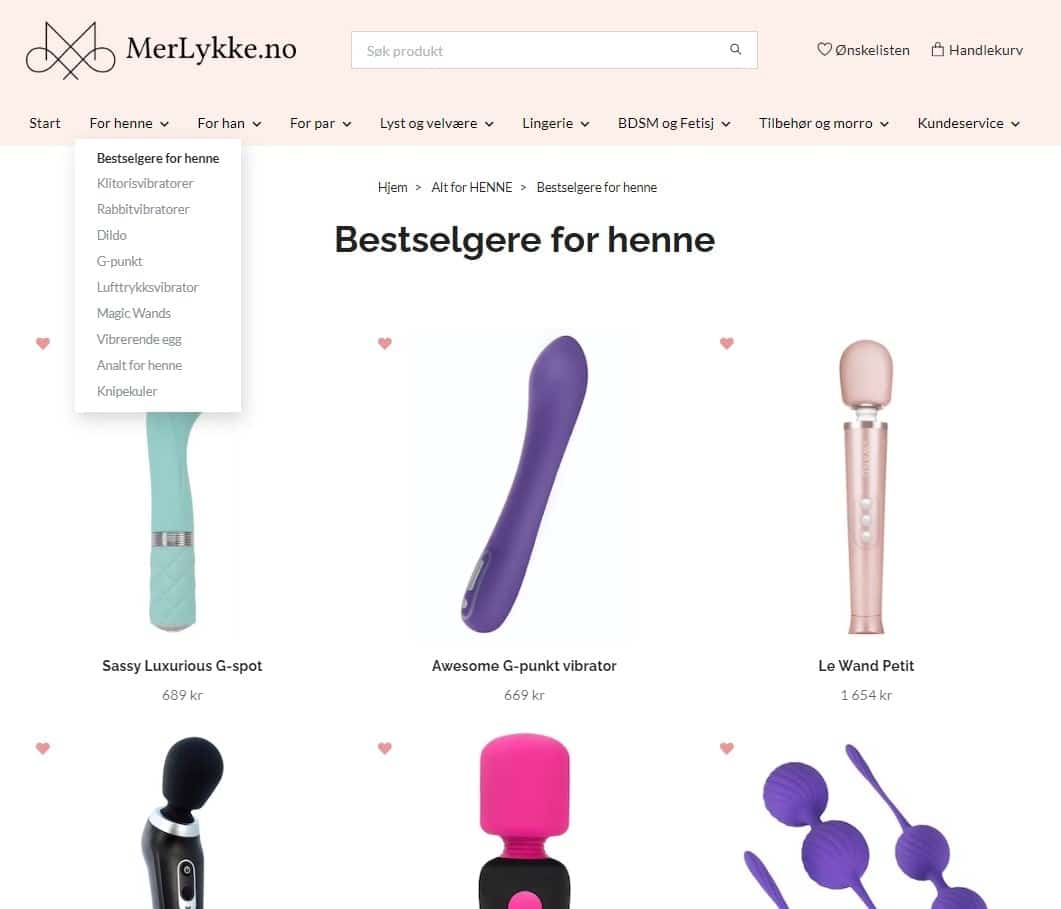Expand the Lingerie menu chevron

tap(585, 124)
